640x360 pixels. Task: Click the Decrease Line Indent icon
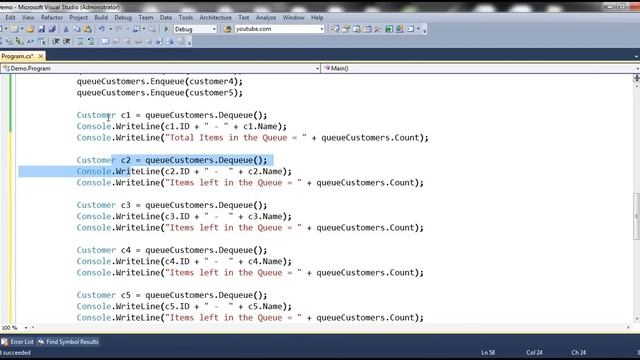click(x=56, y=41)
